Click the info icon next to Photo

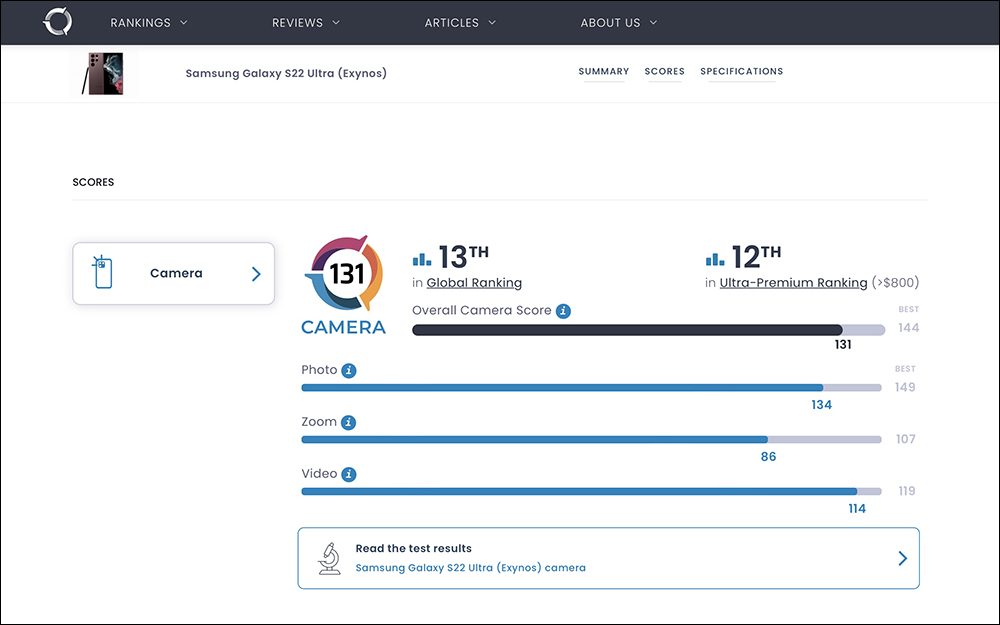click(x=349, y=370)
